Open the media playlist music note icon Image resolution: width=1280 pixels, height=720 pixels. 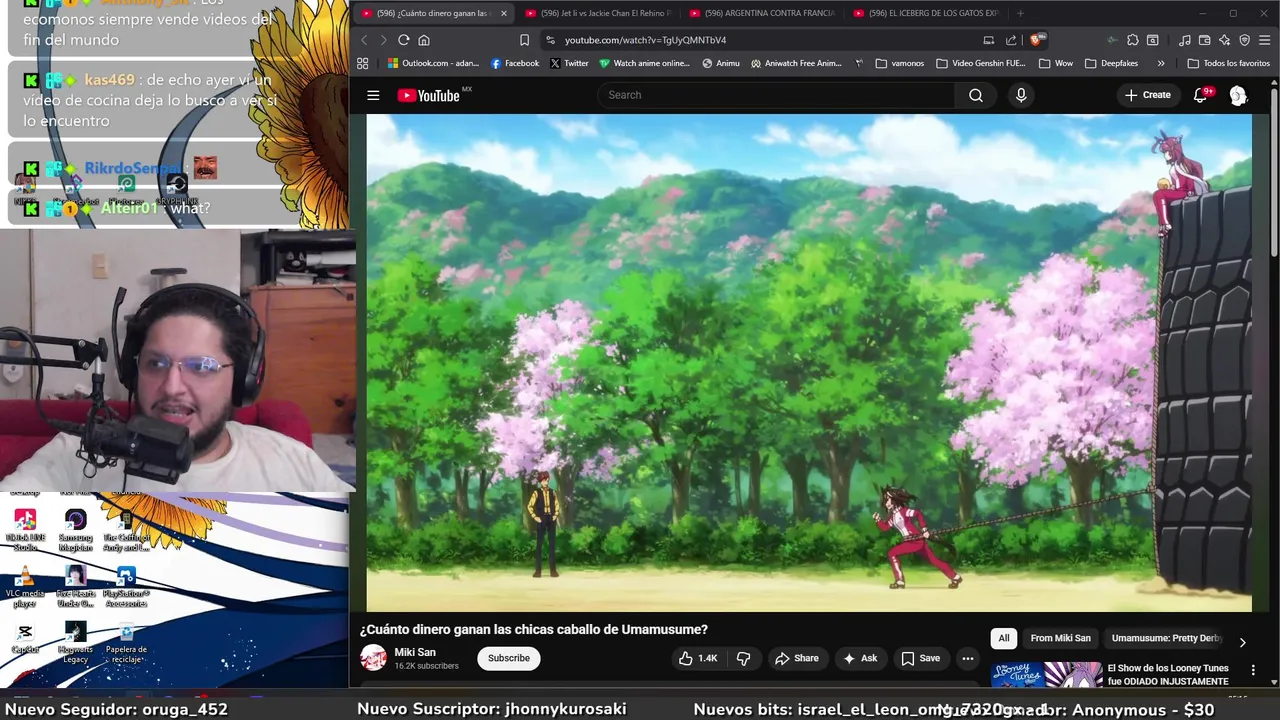point(1185,40)
